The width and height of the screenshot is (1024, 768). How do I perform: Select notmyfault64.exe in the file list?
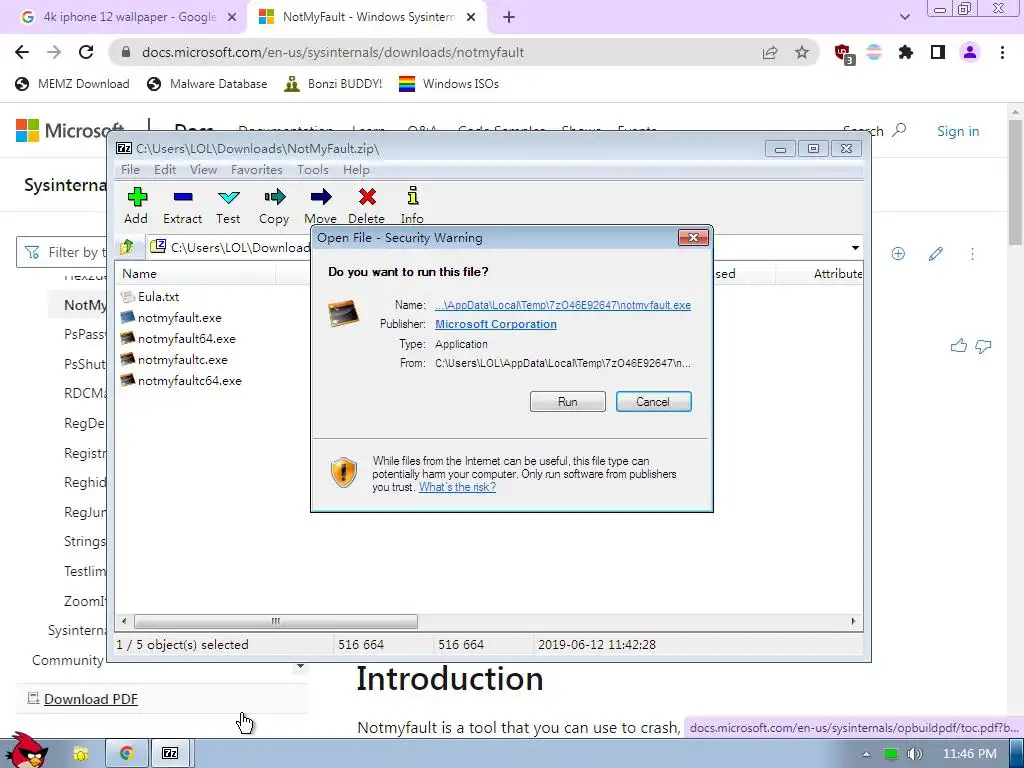click(186, 338)
